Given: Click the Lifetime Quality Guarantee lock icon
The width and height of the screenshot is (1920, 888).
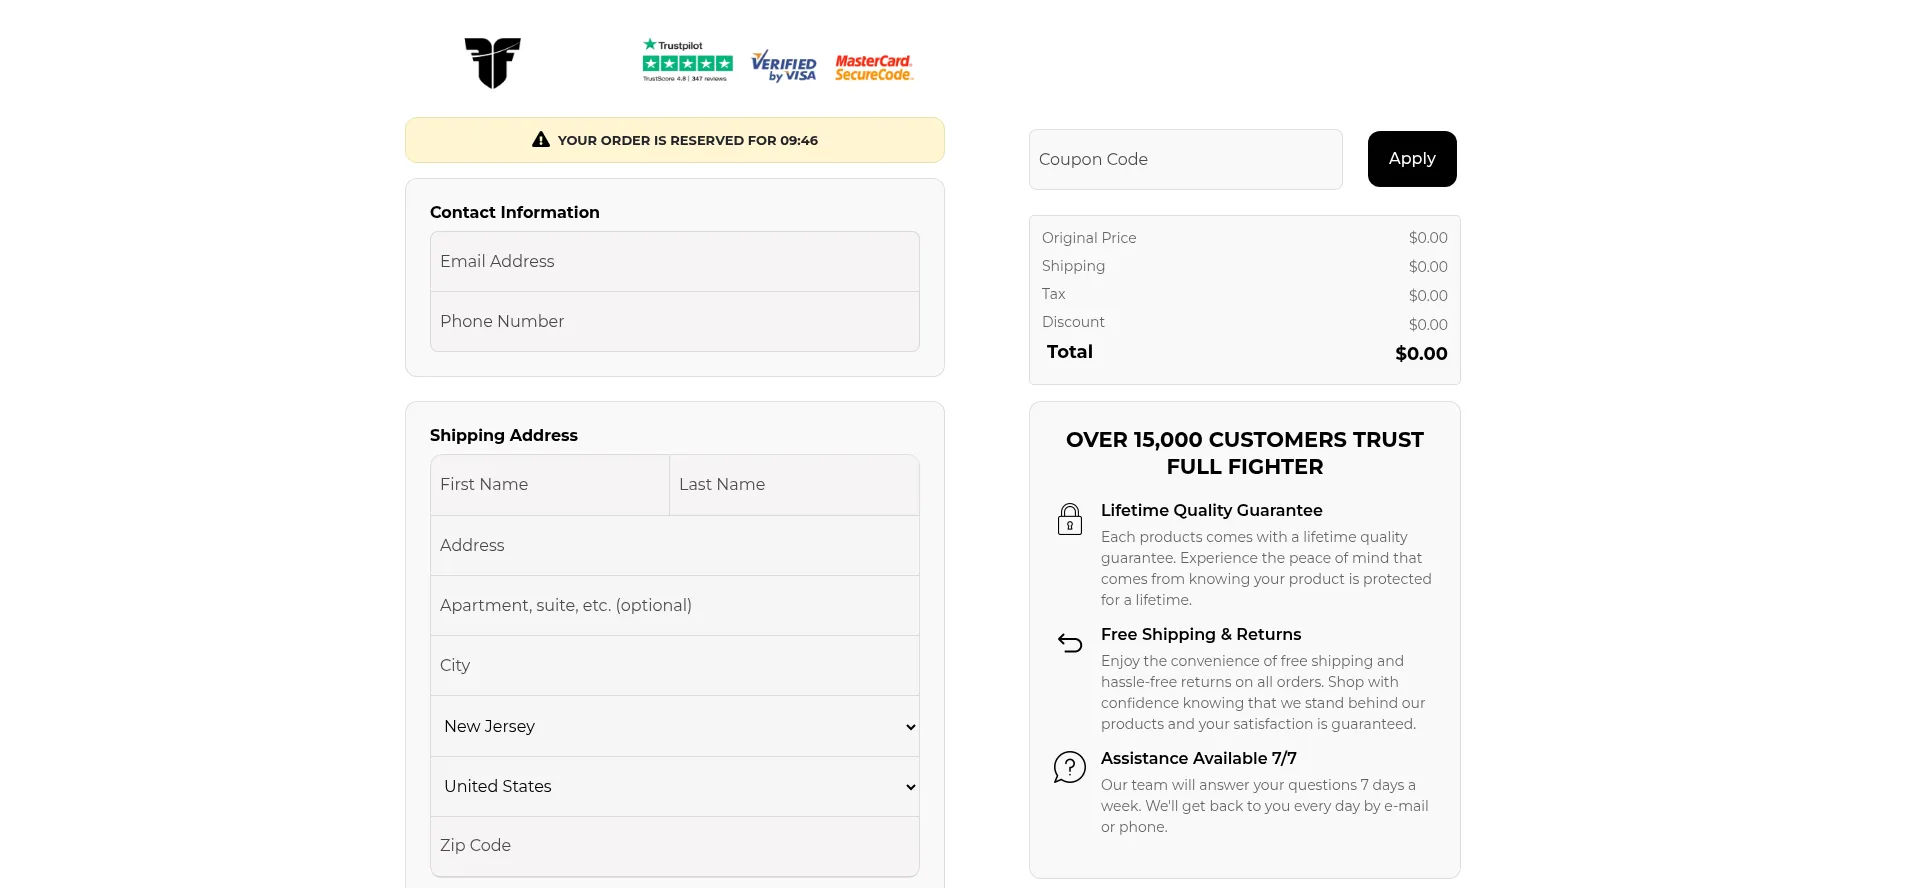Looking at the screenshot, I should pos(1070,519).
